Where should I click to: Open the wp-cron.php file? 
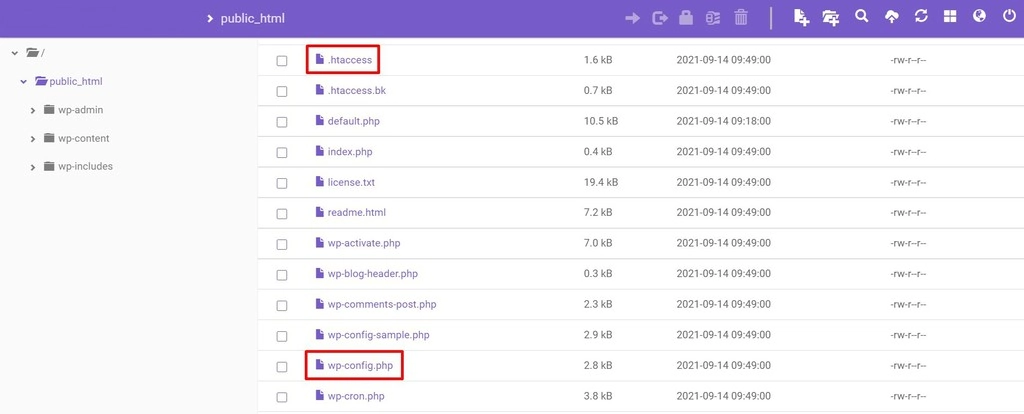pyautogui.click(x=355, y=397)
